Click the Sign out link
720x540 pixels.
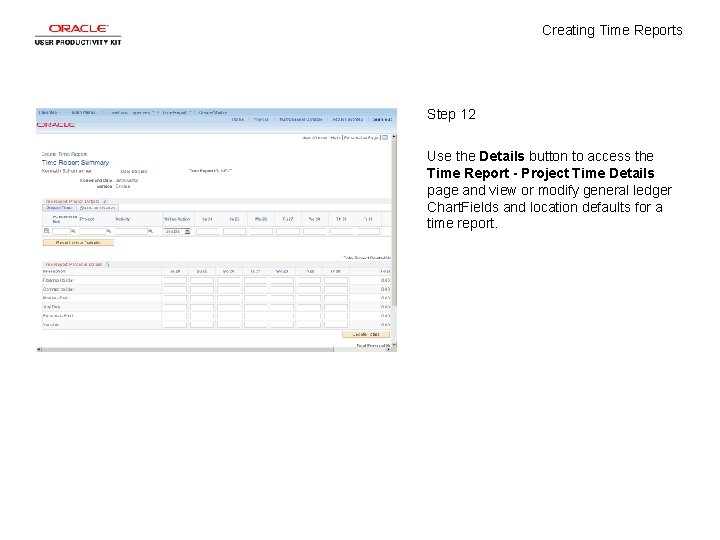point(382,119)
